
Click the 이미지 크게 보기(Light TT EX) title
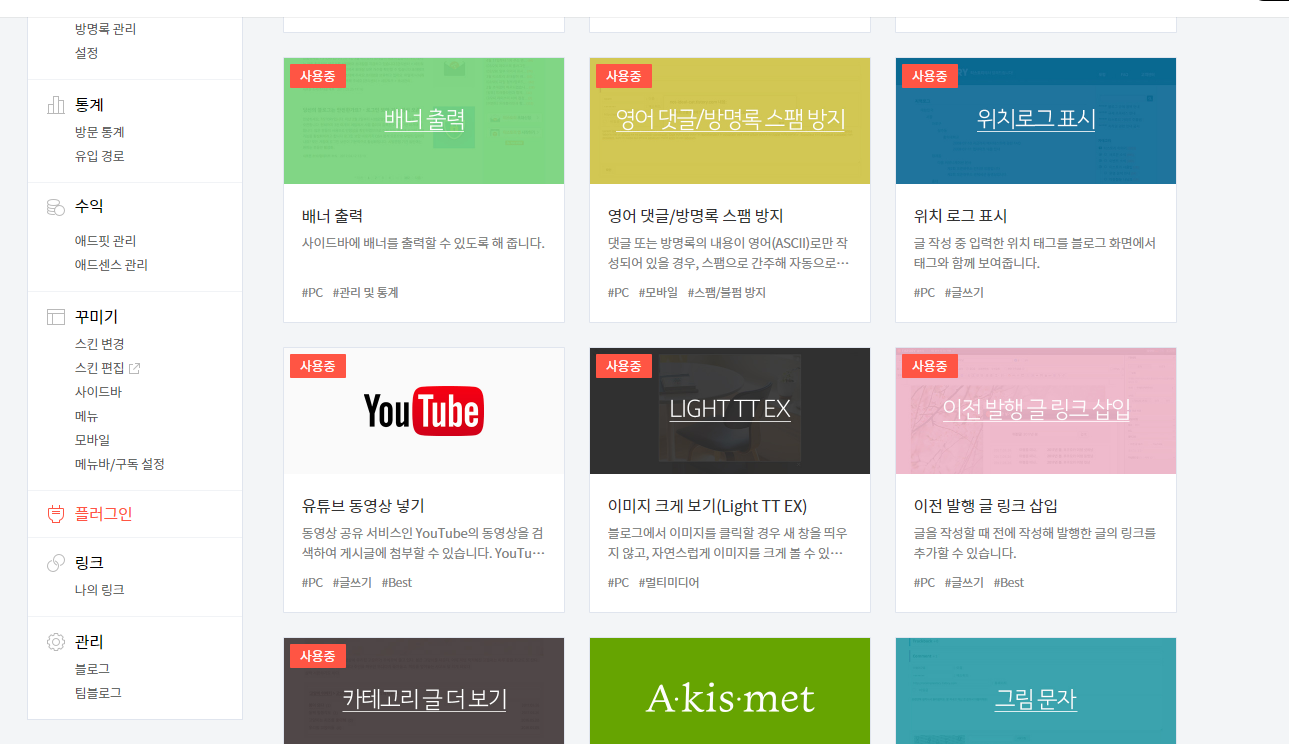click(707, 506)
